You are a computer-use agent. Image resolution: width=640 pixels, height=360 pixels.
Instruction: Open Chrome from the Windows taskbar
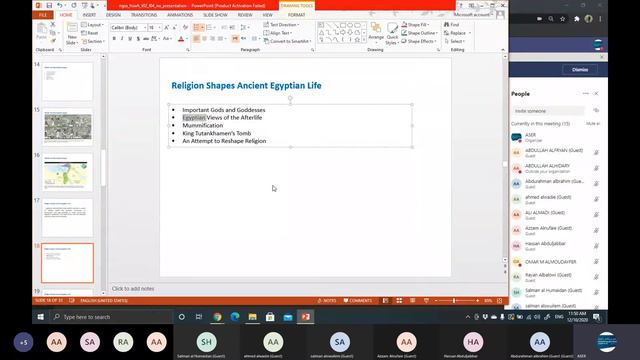click(217, 317)
